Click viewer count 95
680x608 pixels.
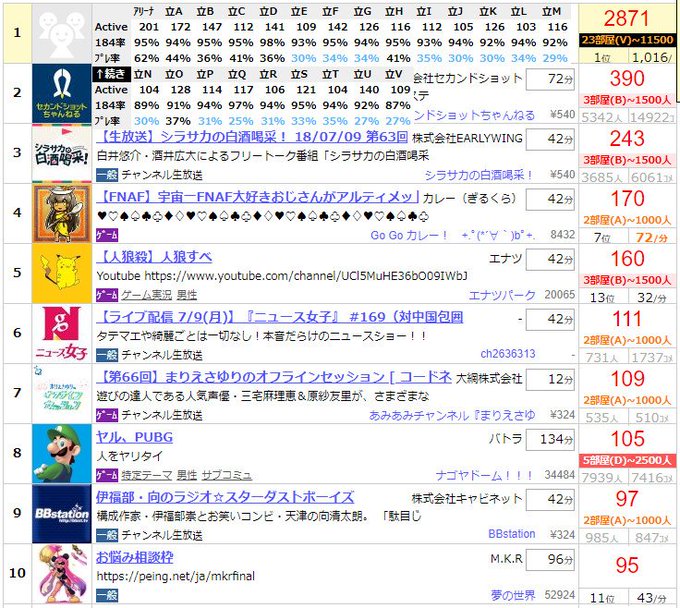(x=627, y=566)
